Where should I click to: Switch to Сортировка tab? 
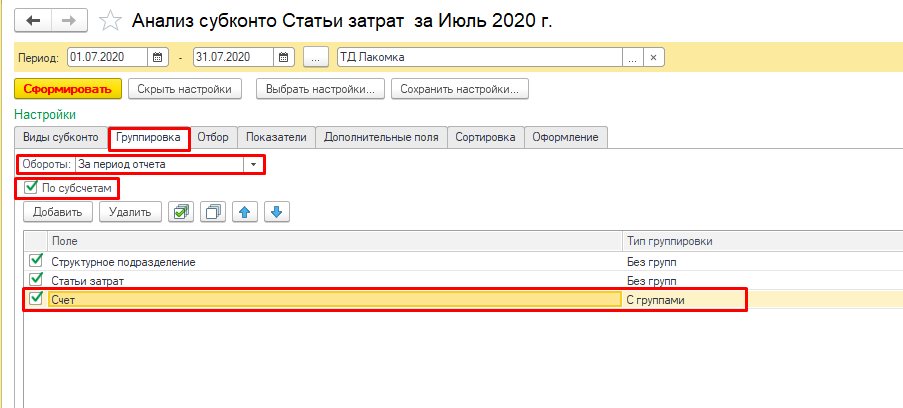[x=485, y=138]
